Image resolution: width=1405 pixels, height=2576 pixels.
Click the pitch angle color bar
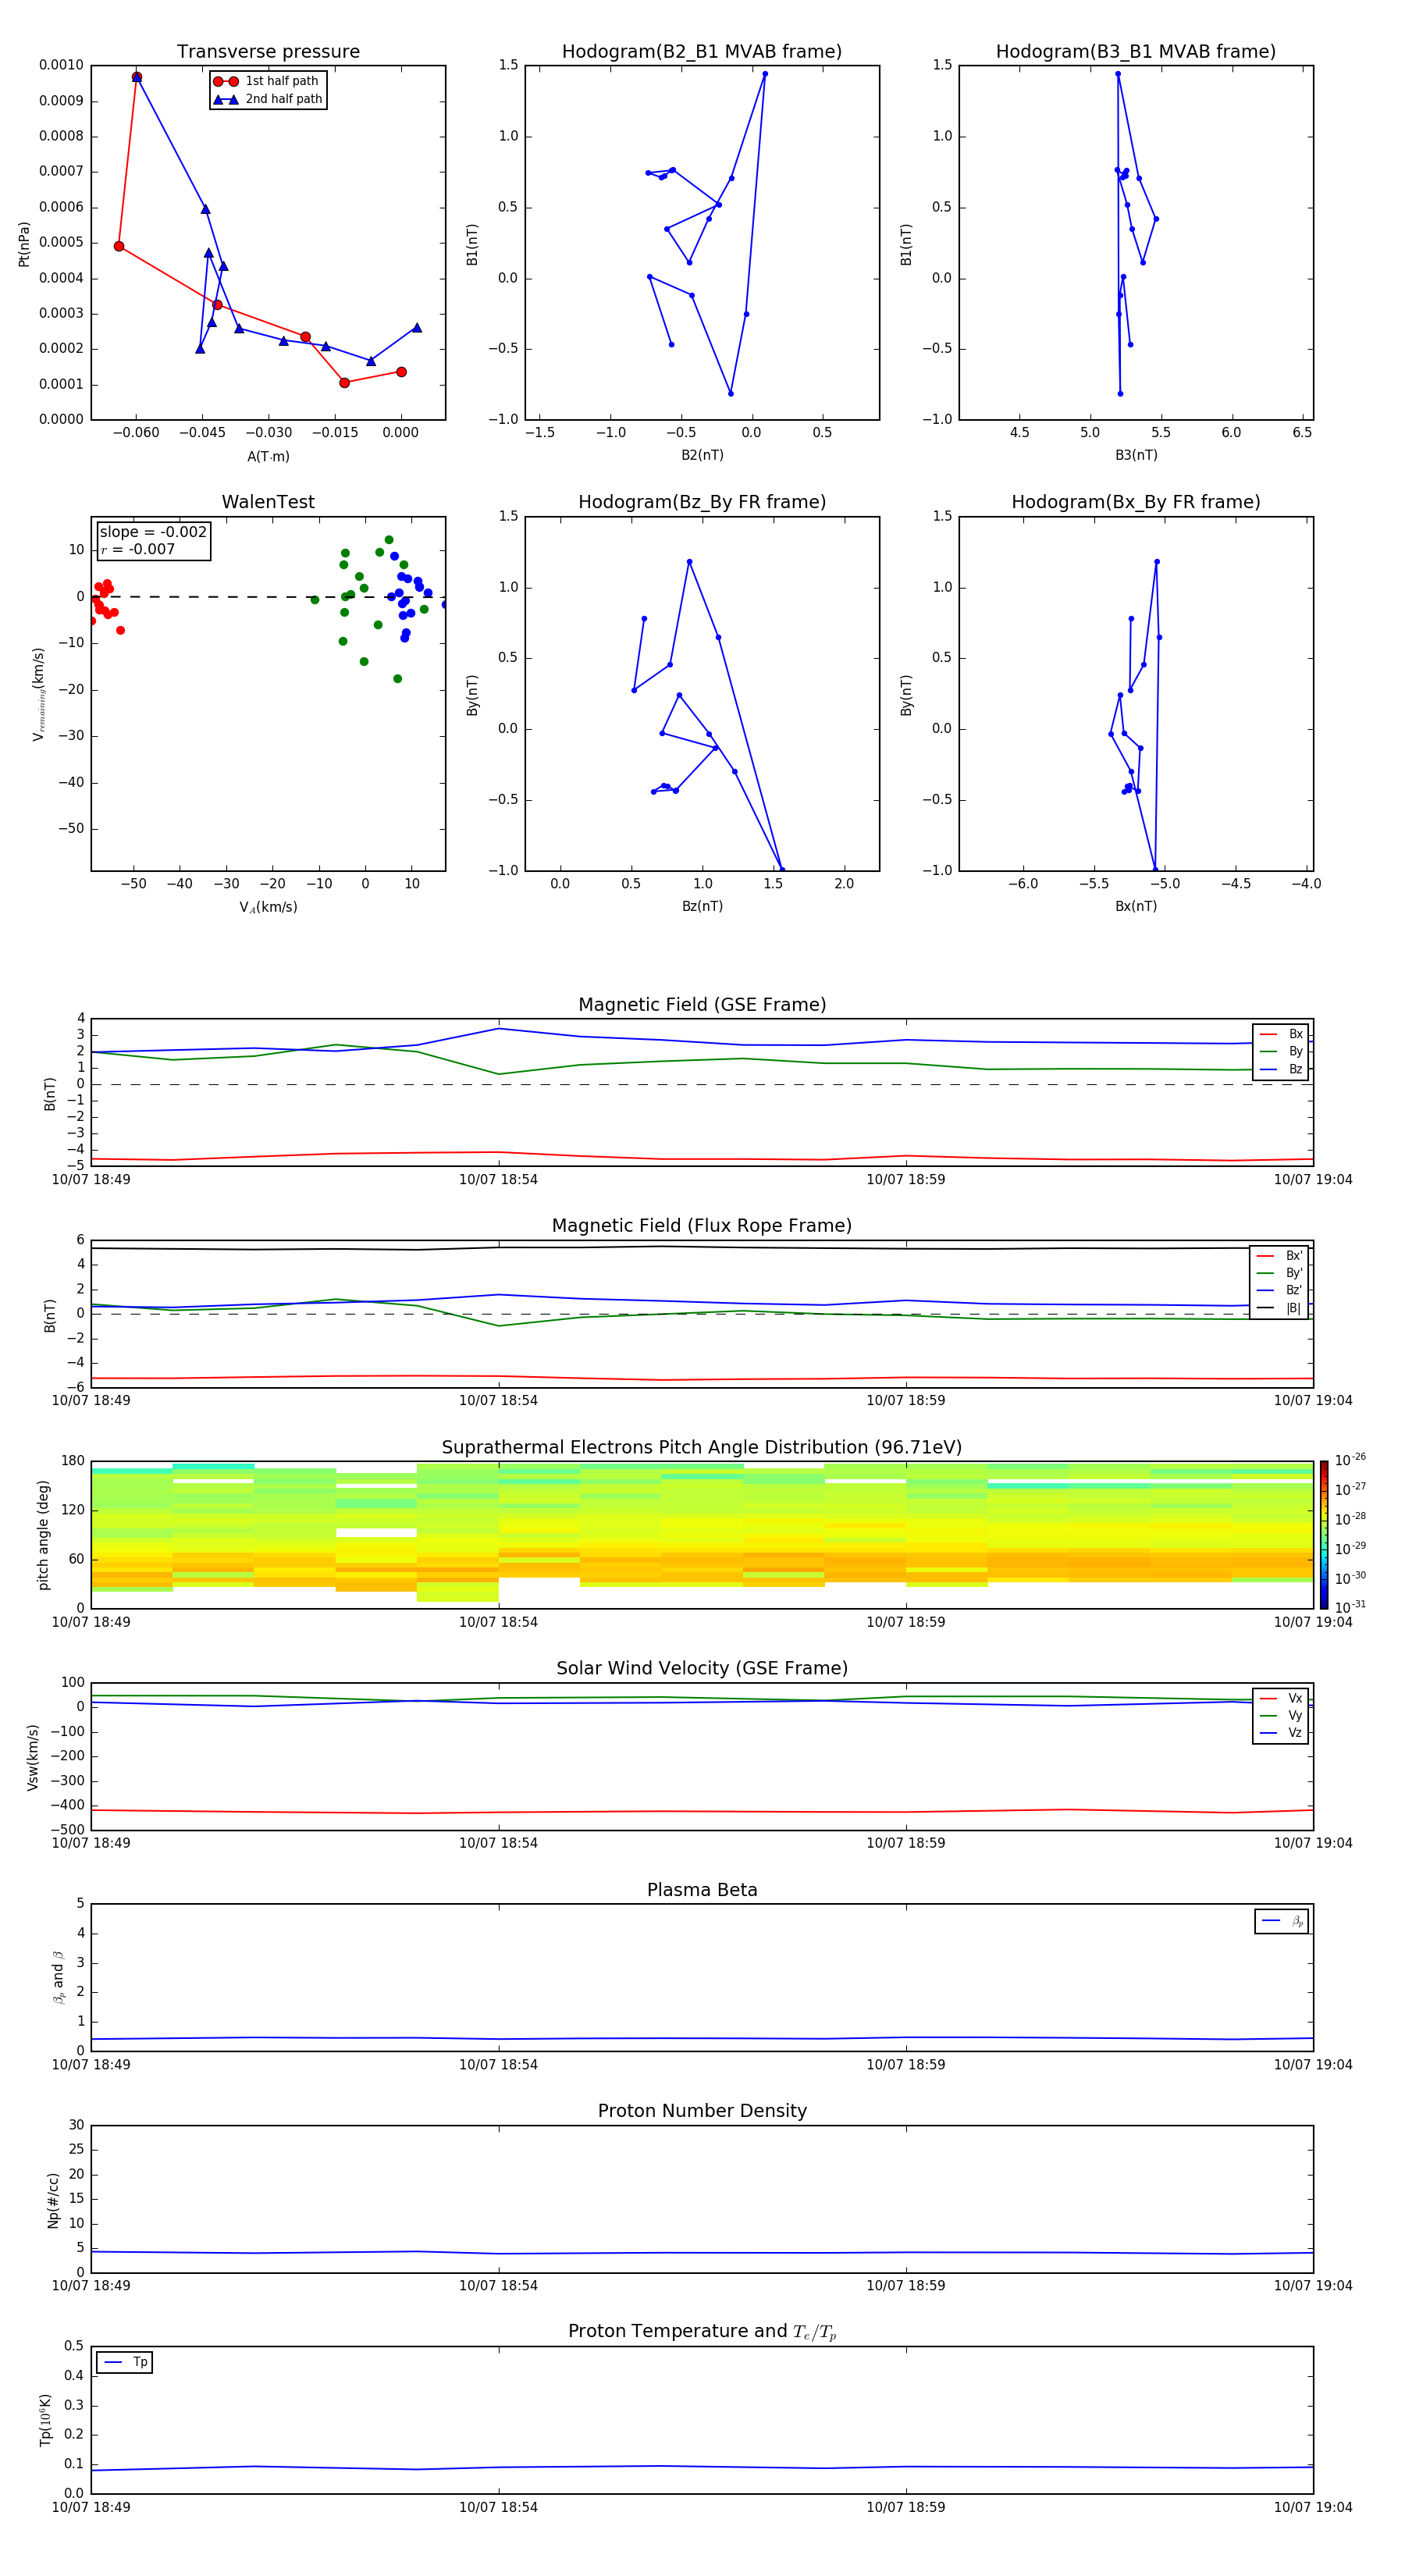coord(1324,1534)
